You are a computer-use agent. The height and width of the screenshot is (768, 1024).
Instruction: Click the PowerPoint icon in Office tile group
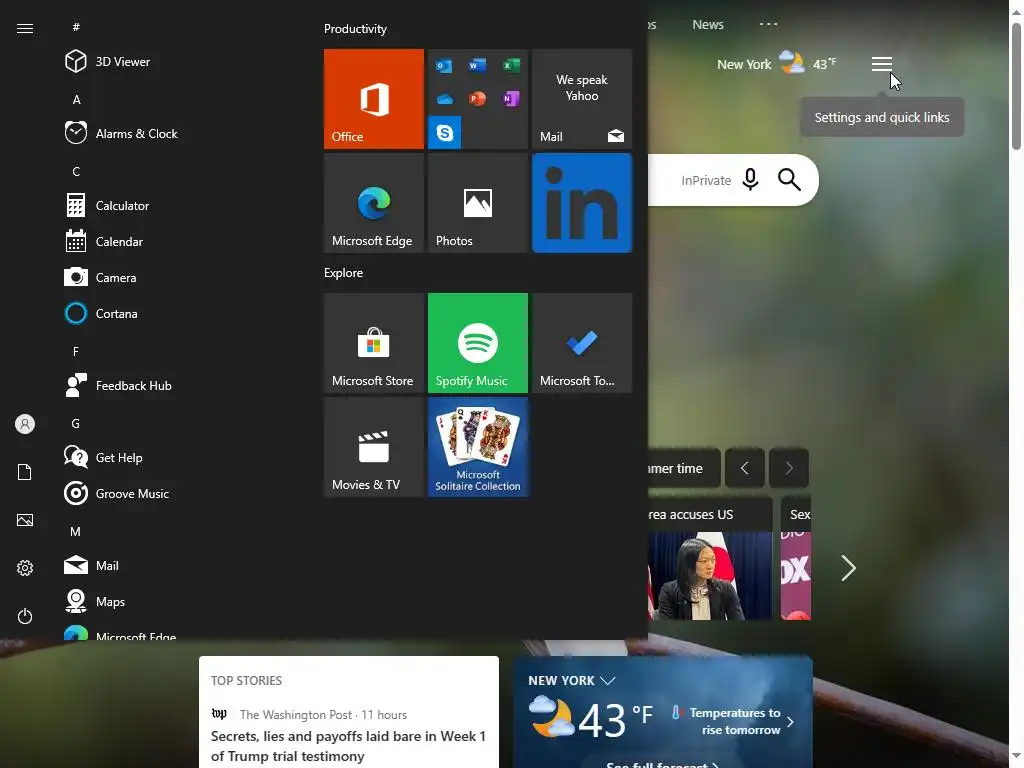point(477,99)
